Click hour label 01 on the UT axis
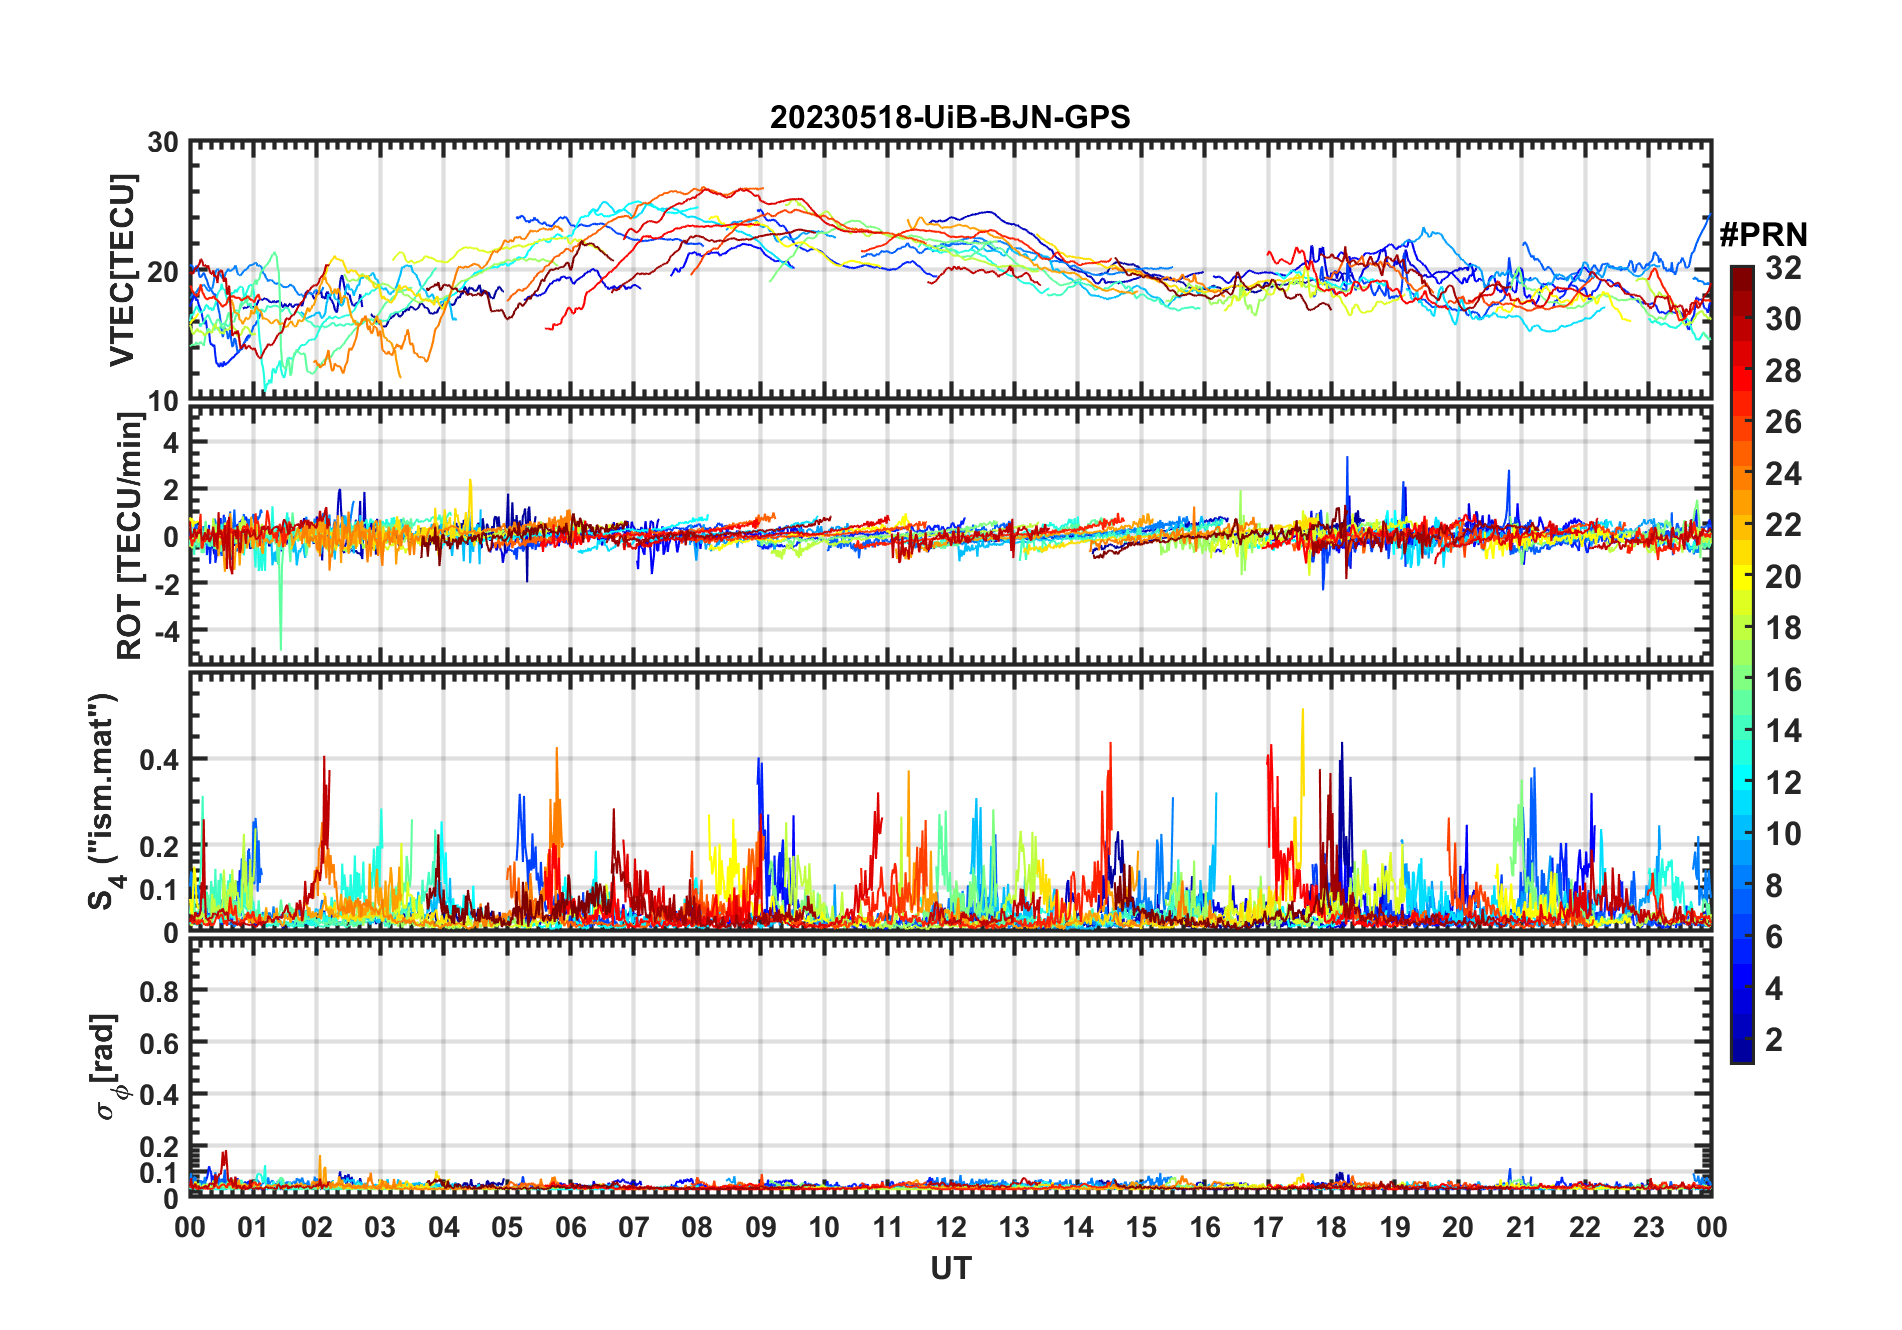Screen dimensions: 1902x1330 click(x=254, y=1227)
